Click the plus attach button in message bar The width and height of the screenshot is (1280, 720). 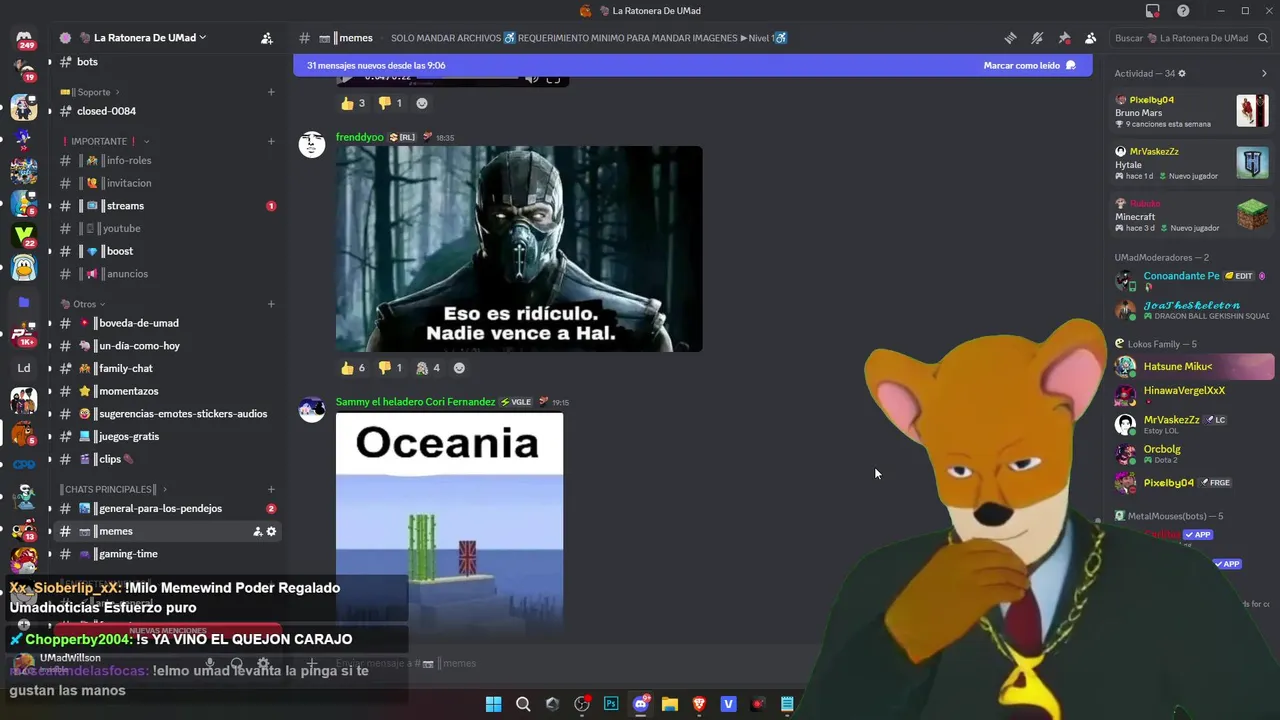[x=312, y=663]
